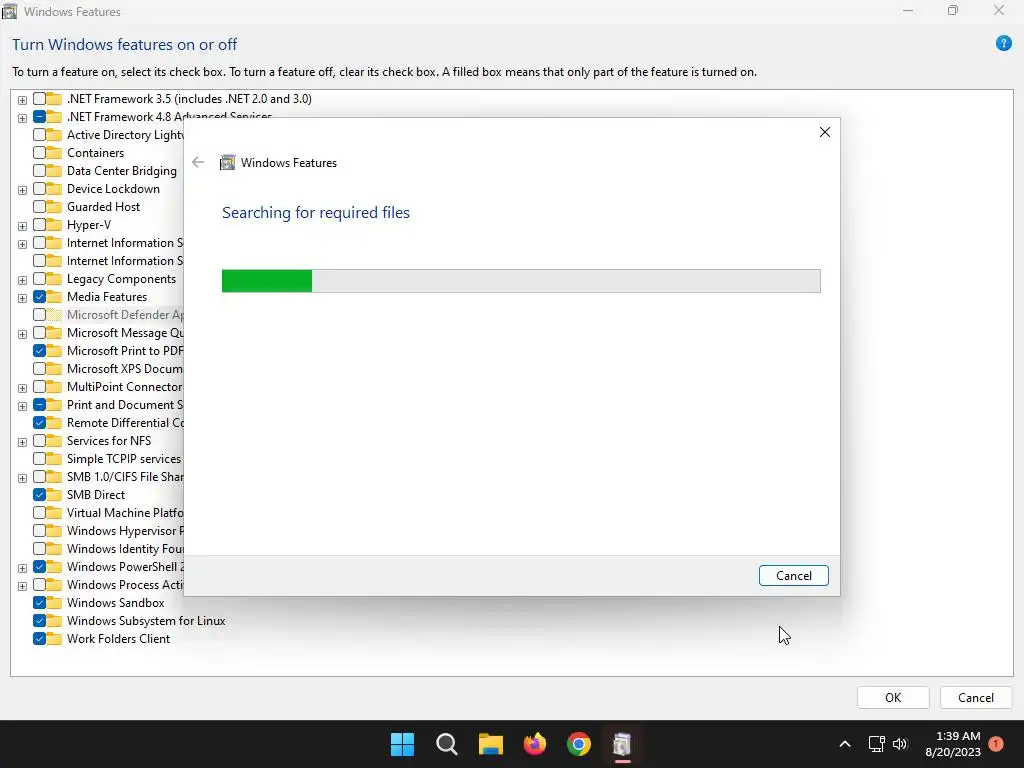Viewport: 1024px width, 768px height.
Task: Disable Windows Subsystem for Linux checkbox
Action: point(39,621)
